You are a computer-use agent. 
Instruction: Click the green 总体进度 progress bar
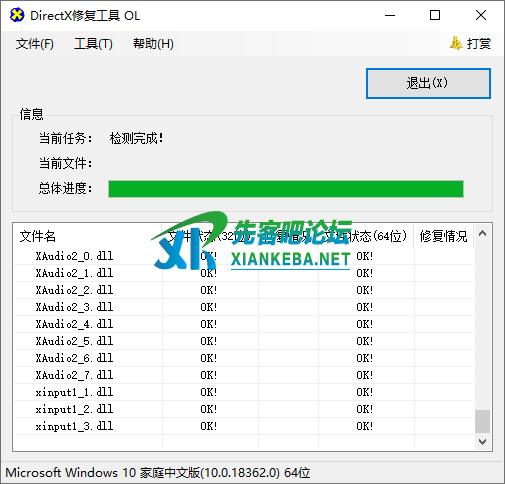(x=286, y=189)
